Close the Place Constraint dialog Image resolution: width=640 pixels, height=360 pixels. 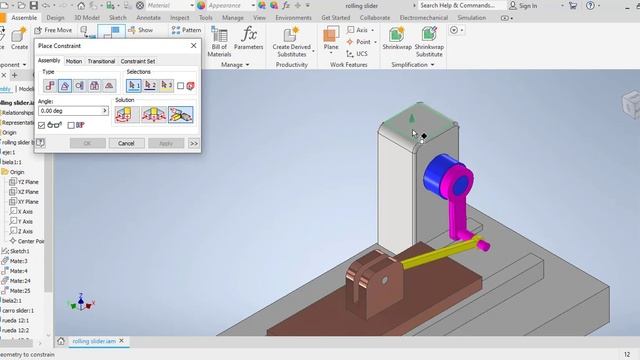[193, 46]
